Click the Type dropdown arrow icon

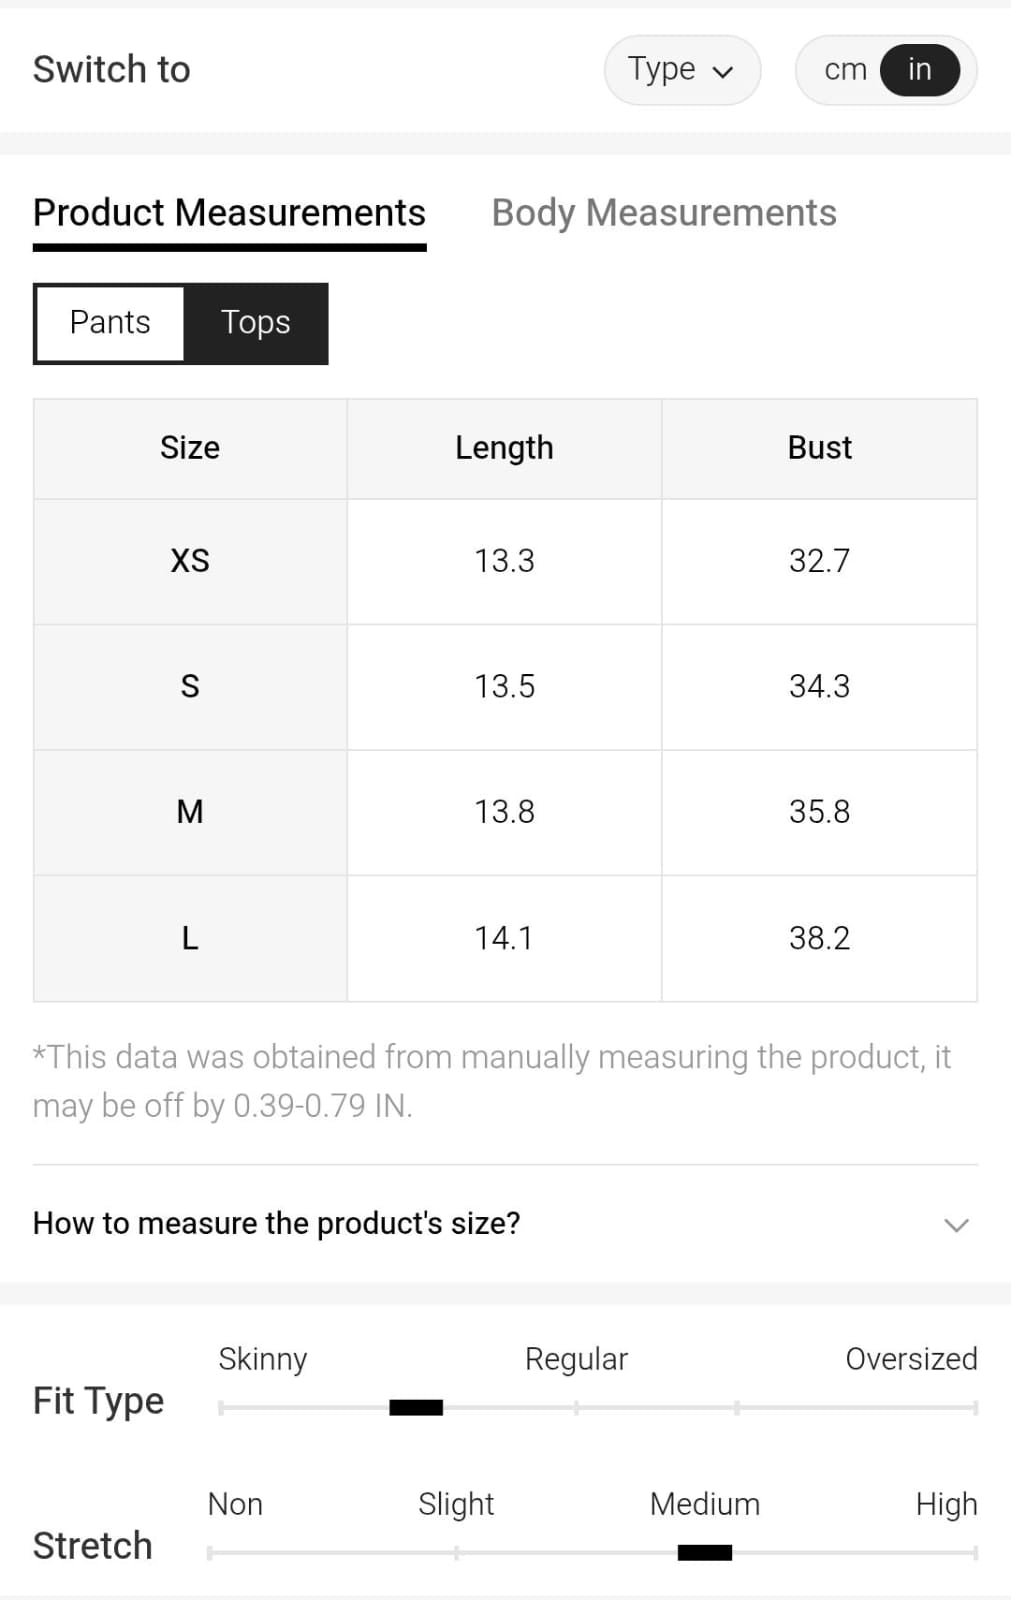[723, 72]
